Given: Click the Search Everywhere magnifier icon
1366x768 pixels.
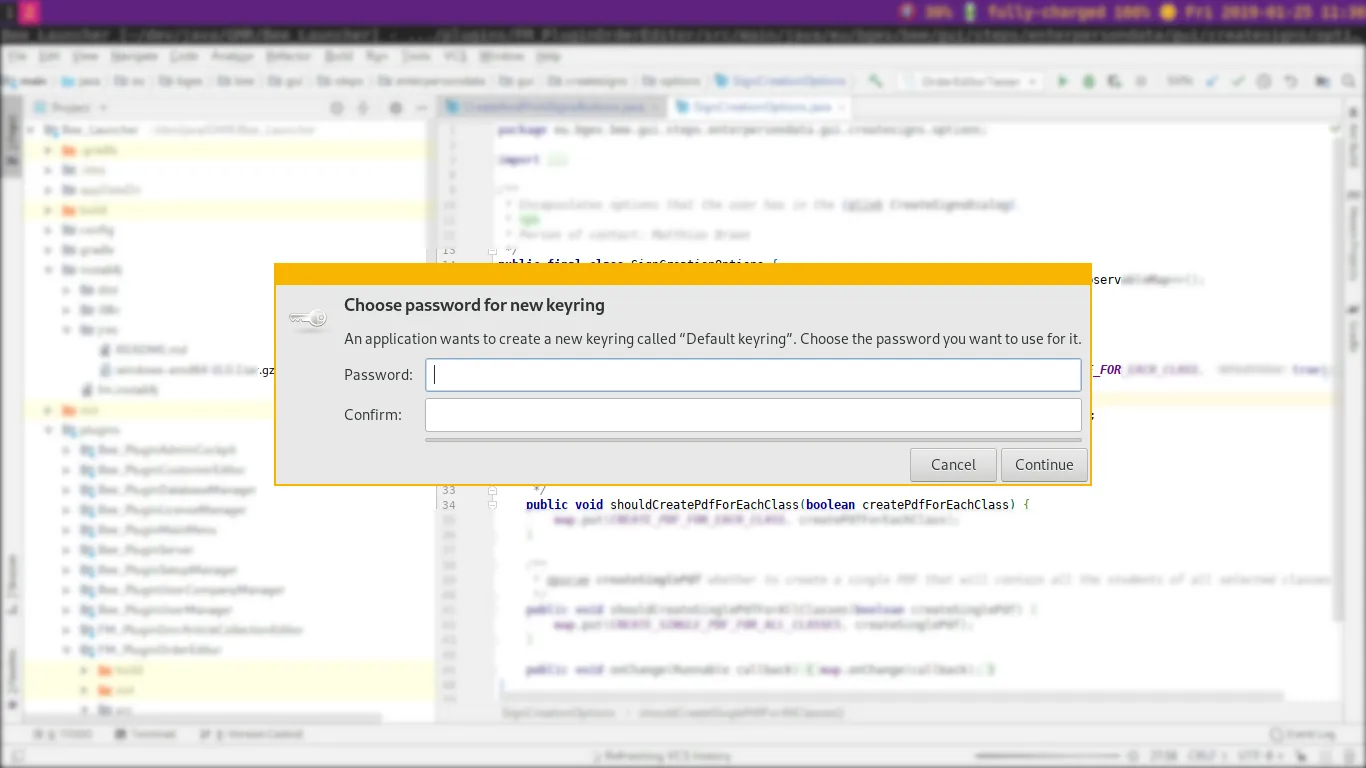Looking at the screenshot, I should point(1350,81).
